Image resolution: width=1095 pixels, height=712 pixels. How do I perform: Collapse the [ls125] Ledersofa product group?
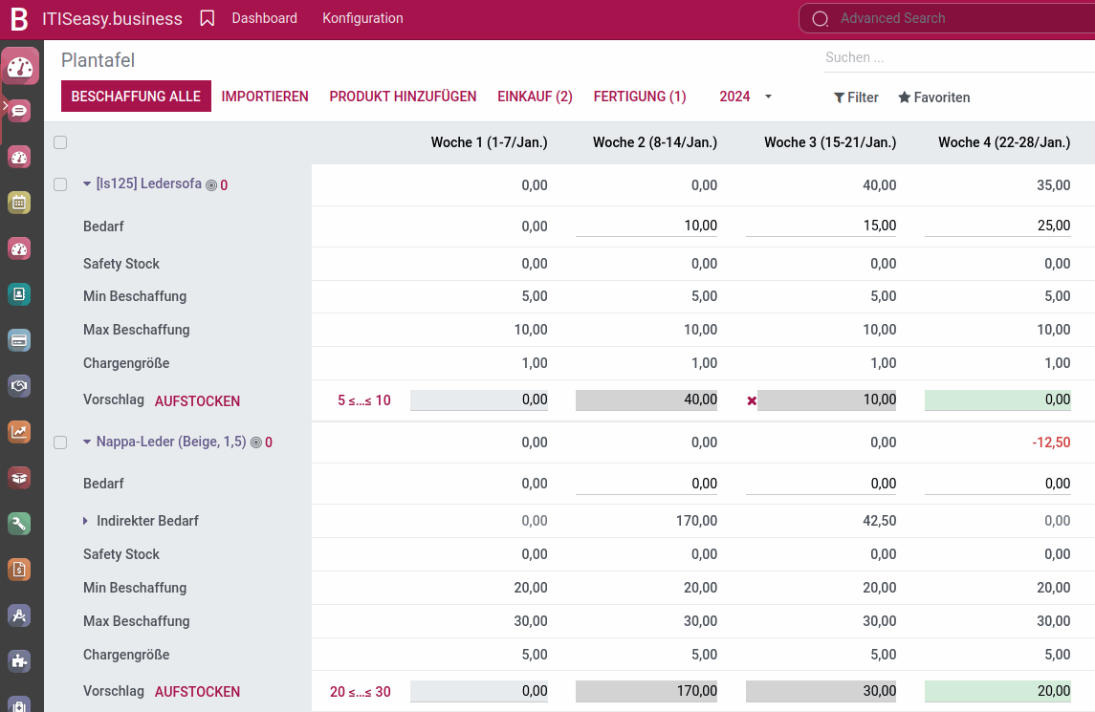87,184
